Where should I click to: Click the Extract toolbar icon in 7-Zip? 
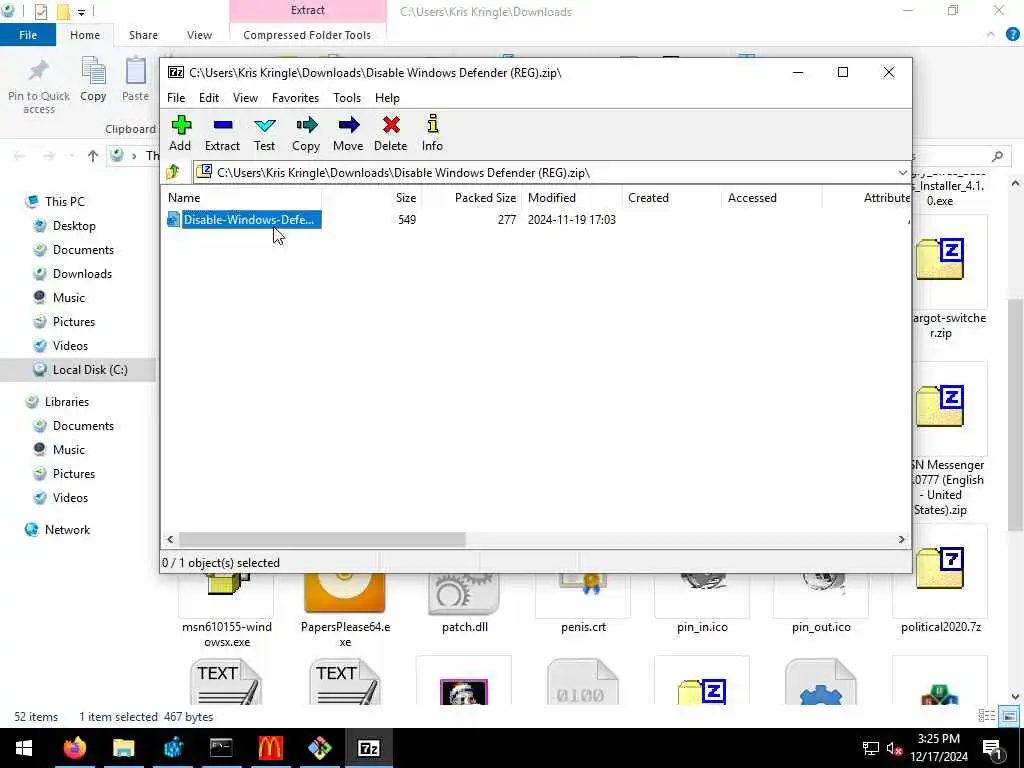(222, 133)
